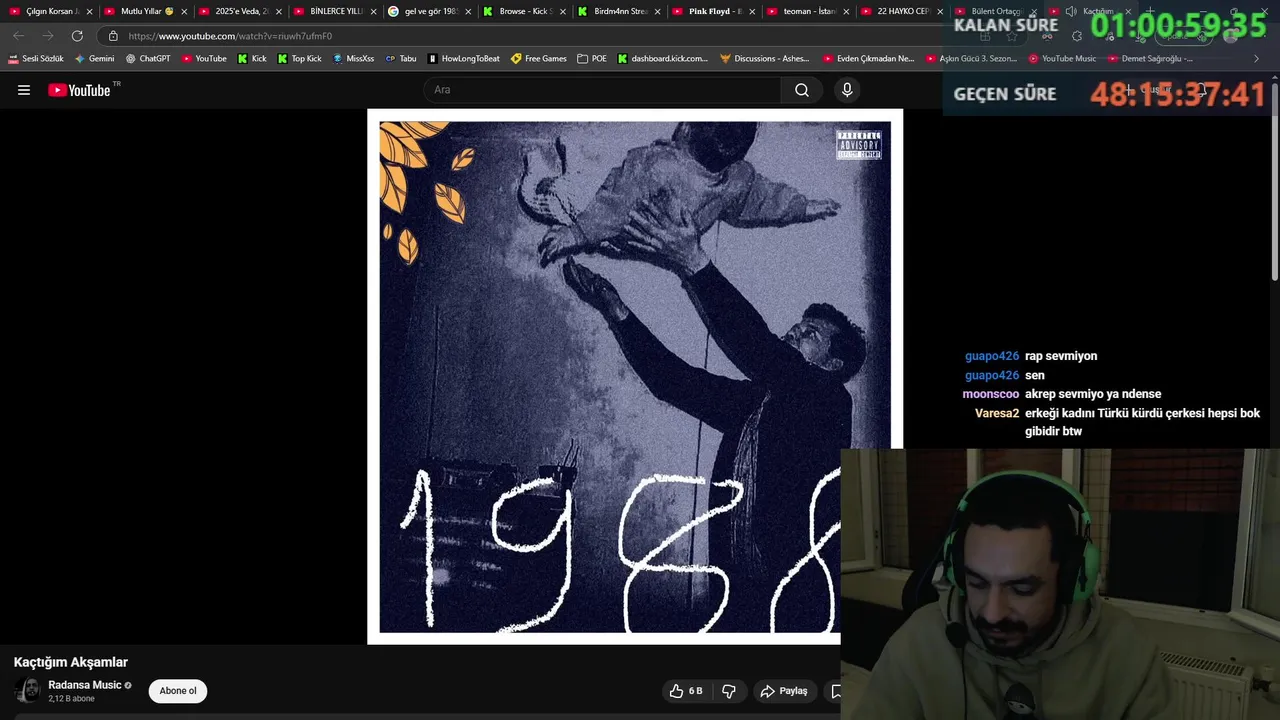Click the page vertical scrollbar
This screenshot has width=1280, height=720.
click(x=1275, y=180)
